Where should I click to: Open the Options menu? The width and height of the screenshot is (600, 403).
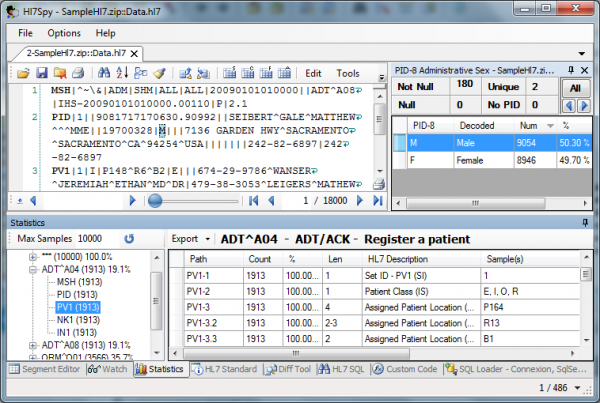(x=64, y=33)
